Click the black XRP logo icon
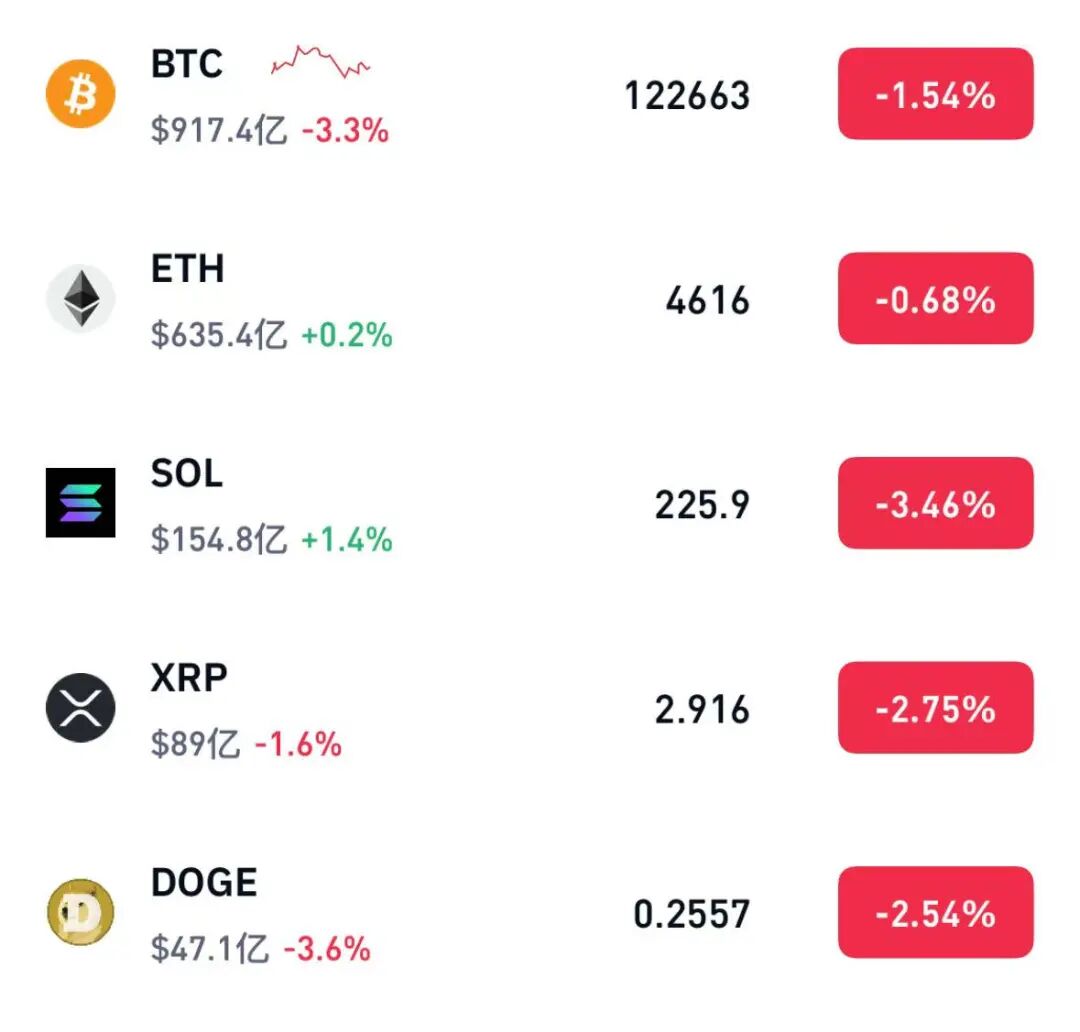Viewport: 1080px width, 1032px height. 81,708
